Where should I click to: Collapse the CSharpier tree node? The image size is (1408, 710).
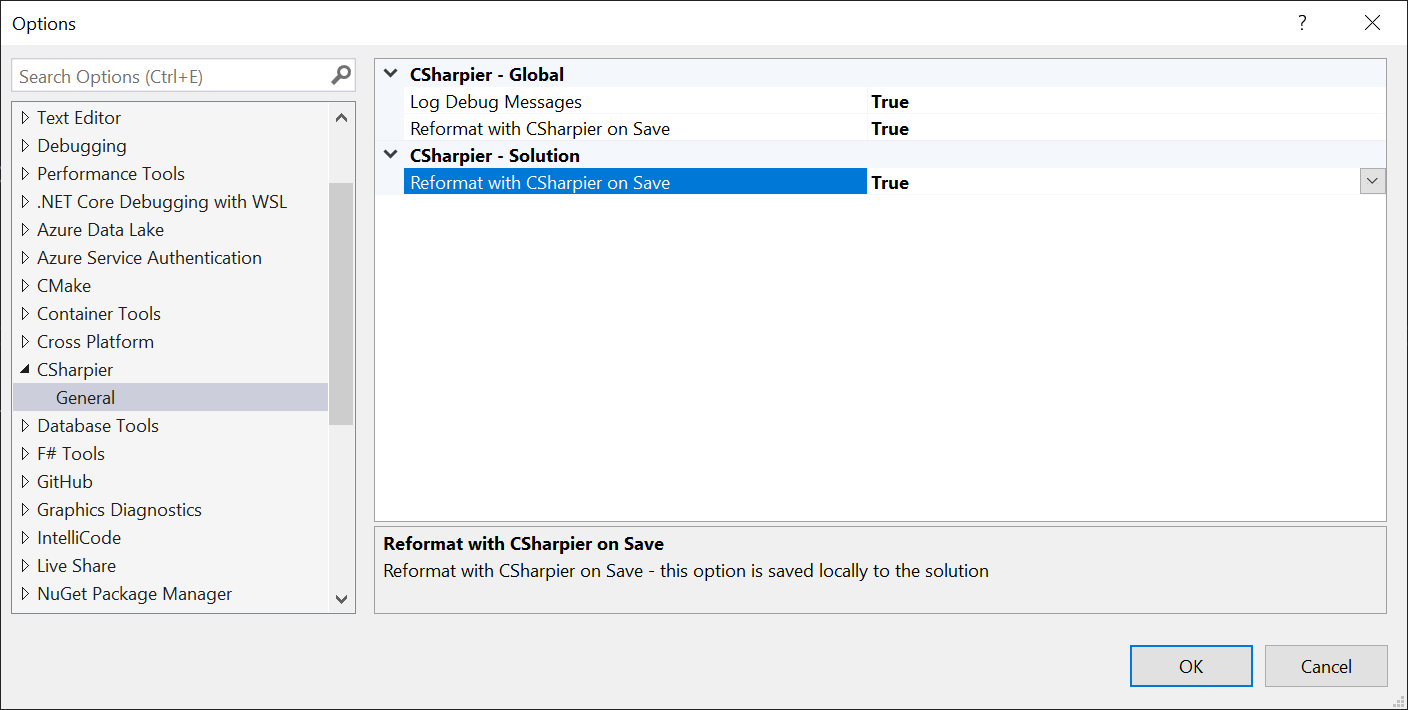pyautogui.click(x=24, y=369)
